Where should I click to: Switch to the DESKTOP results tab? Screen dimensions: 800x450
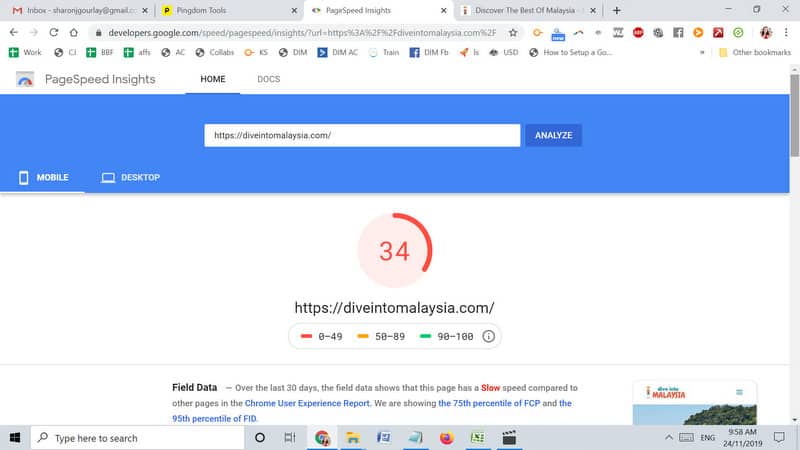coord(130,178)
